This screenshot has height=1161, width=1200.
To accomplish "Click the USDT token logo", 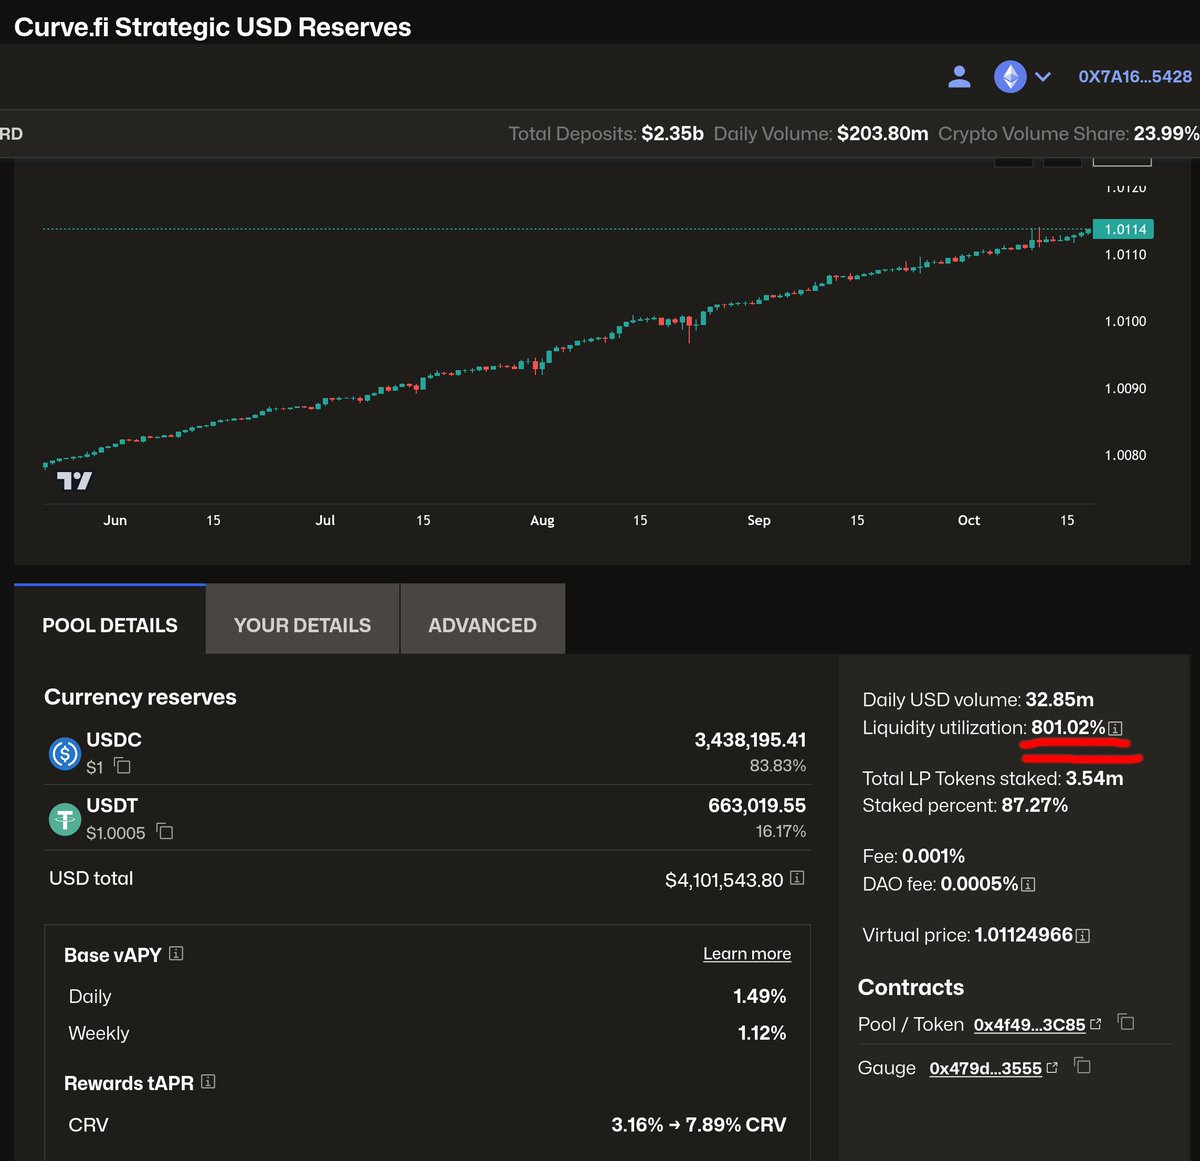I will (65, 819).
